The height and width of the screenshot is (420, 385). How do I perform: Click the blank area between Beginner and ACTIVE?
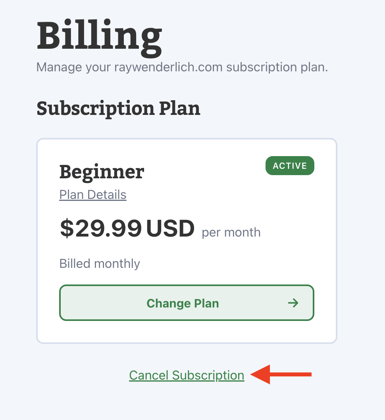(205, 172)
